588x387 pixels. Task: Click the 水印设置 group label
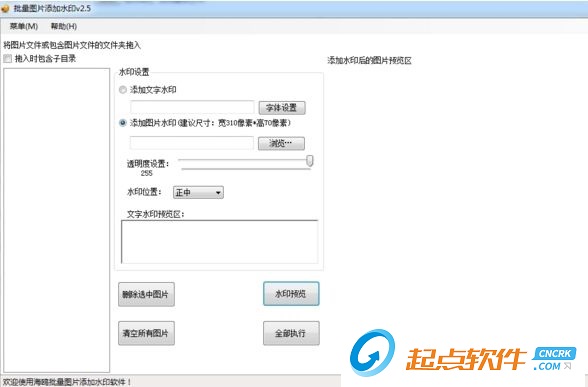[134, 72]
